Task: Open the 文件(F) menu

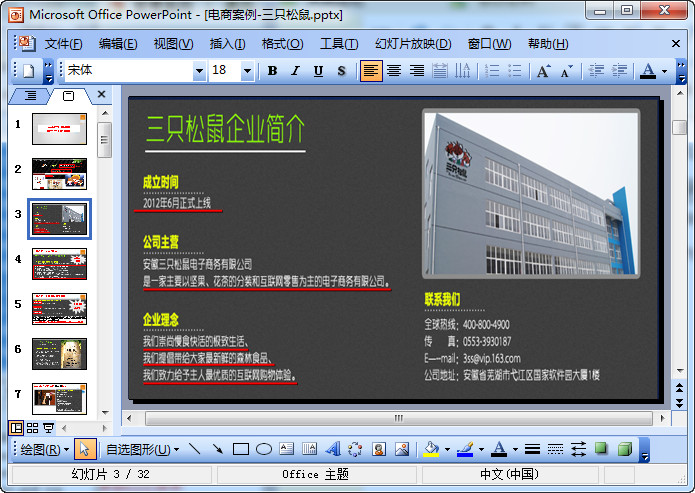Action: point(63,44)
